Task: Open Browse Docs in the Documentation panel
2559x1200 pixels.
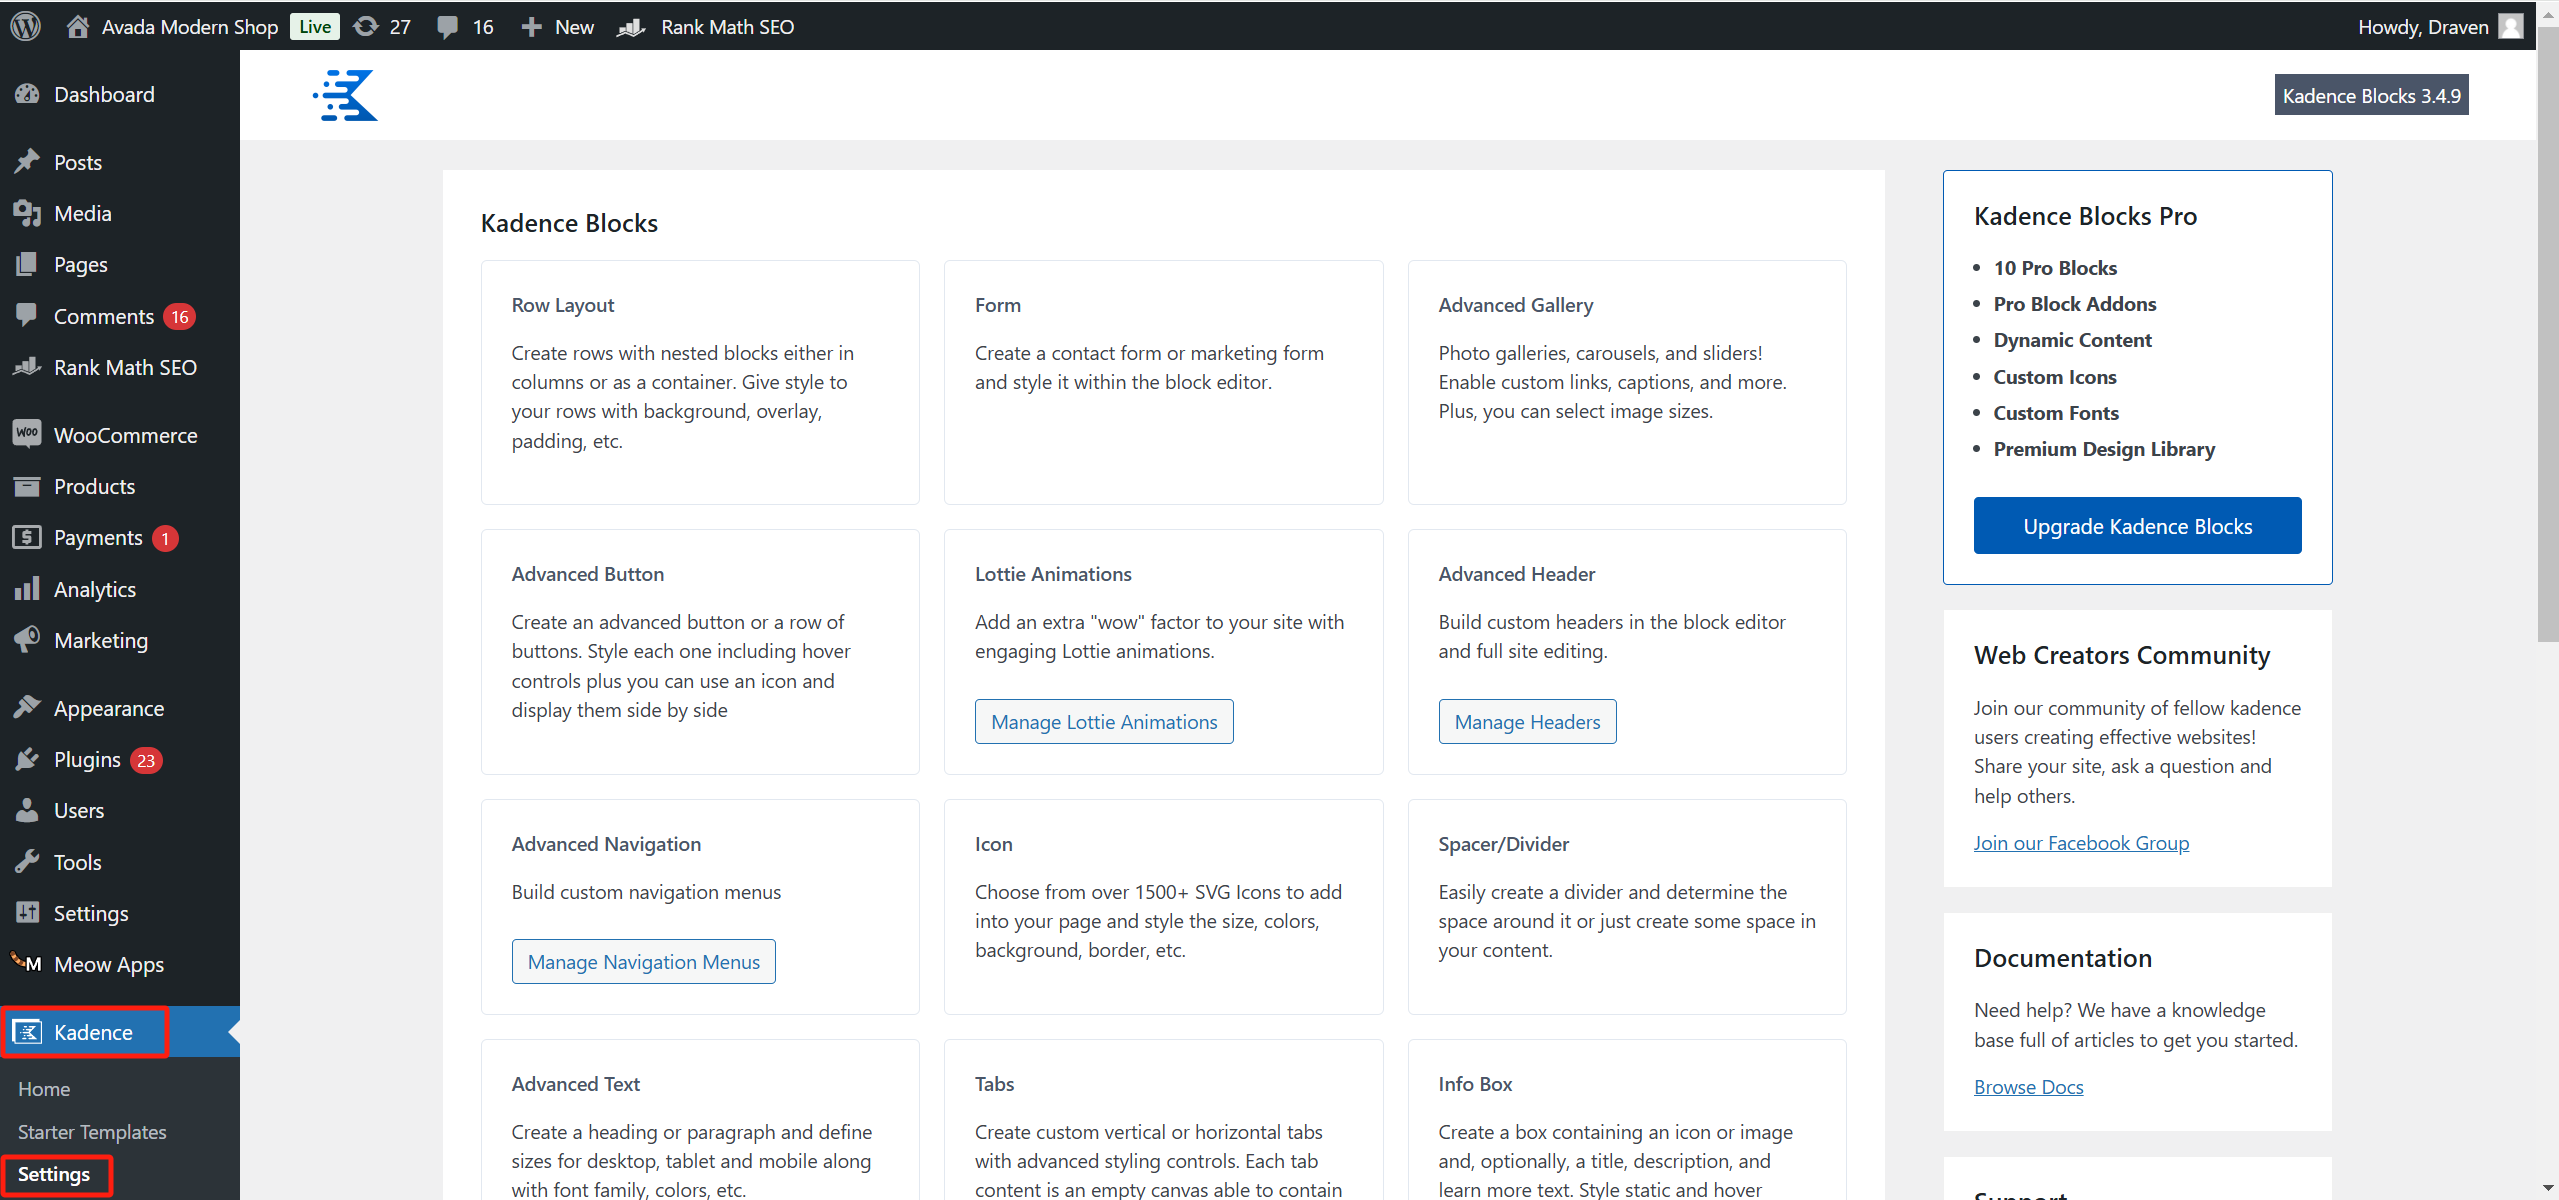Action: 2028,1086
